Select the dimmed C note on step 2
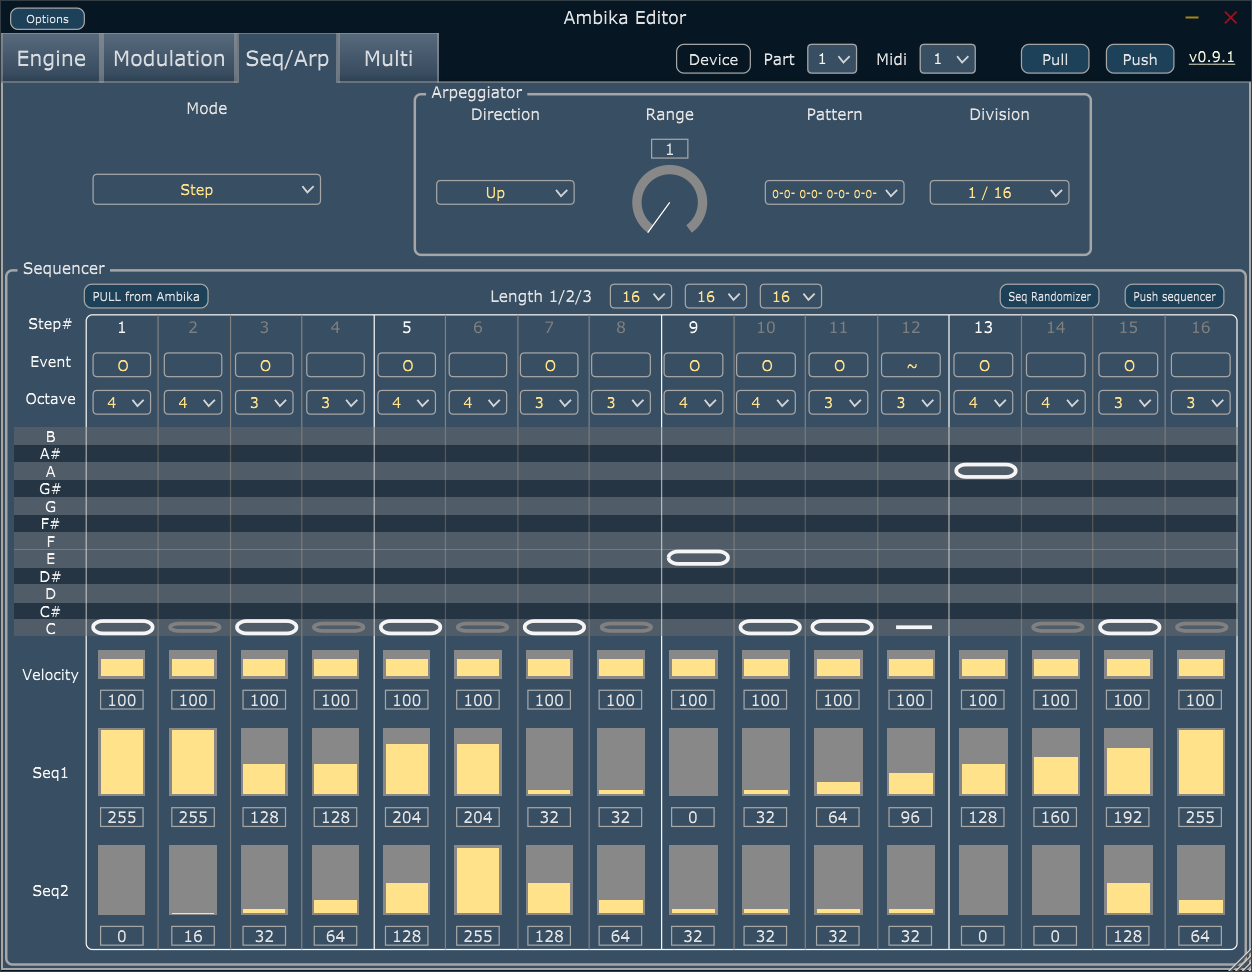1252x972 pixels. [194, 627]
